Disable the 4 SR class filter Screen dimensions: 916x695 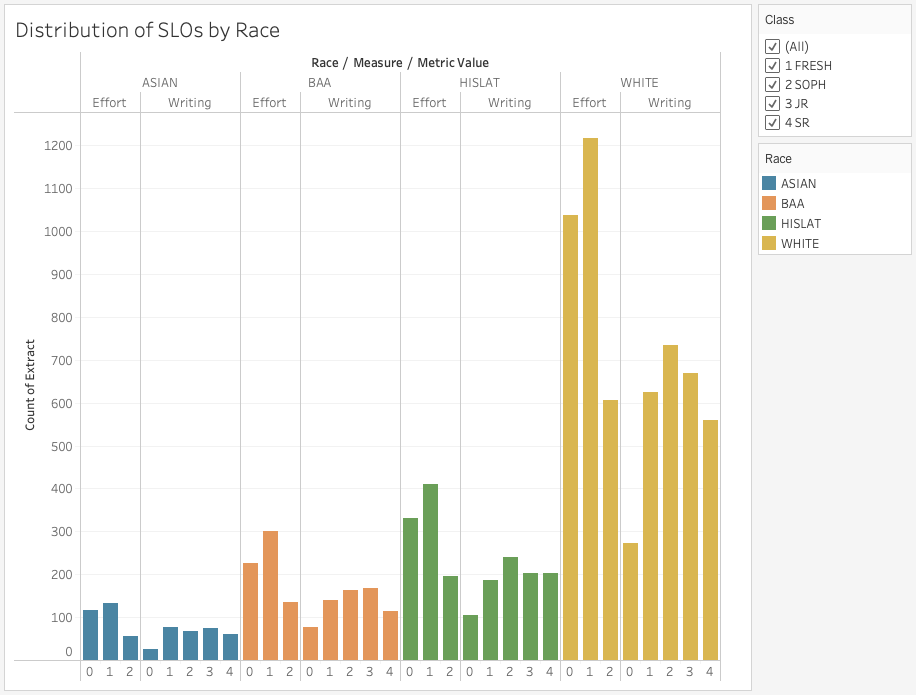click(772, 123)
